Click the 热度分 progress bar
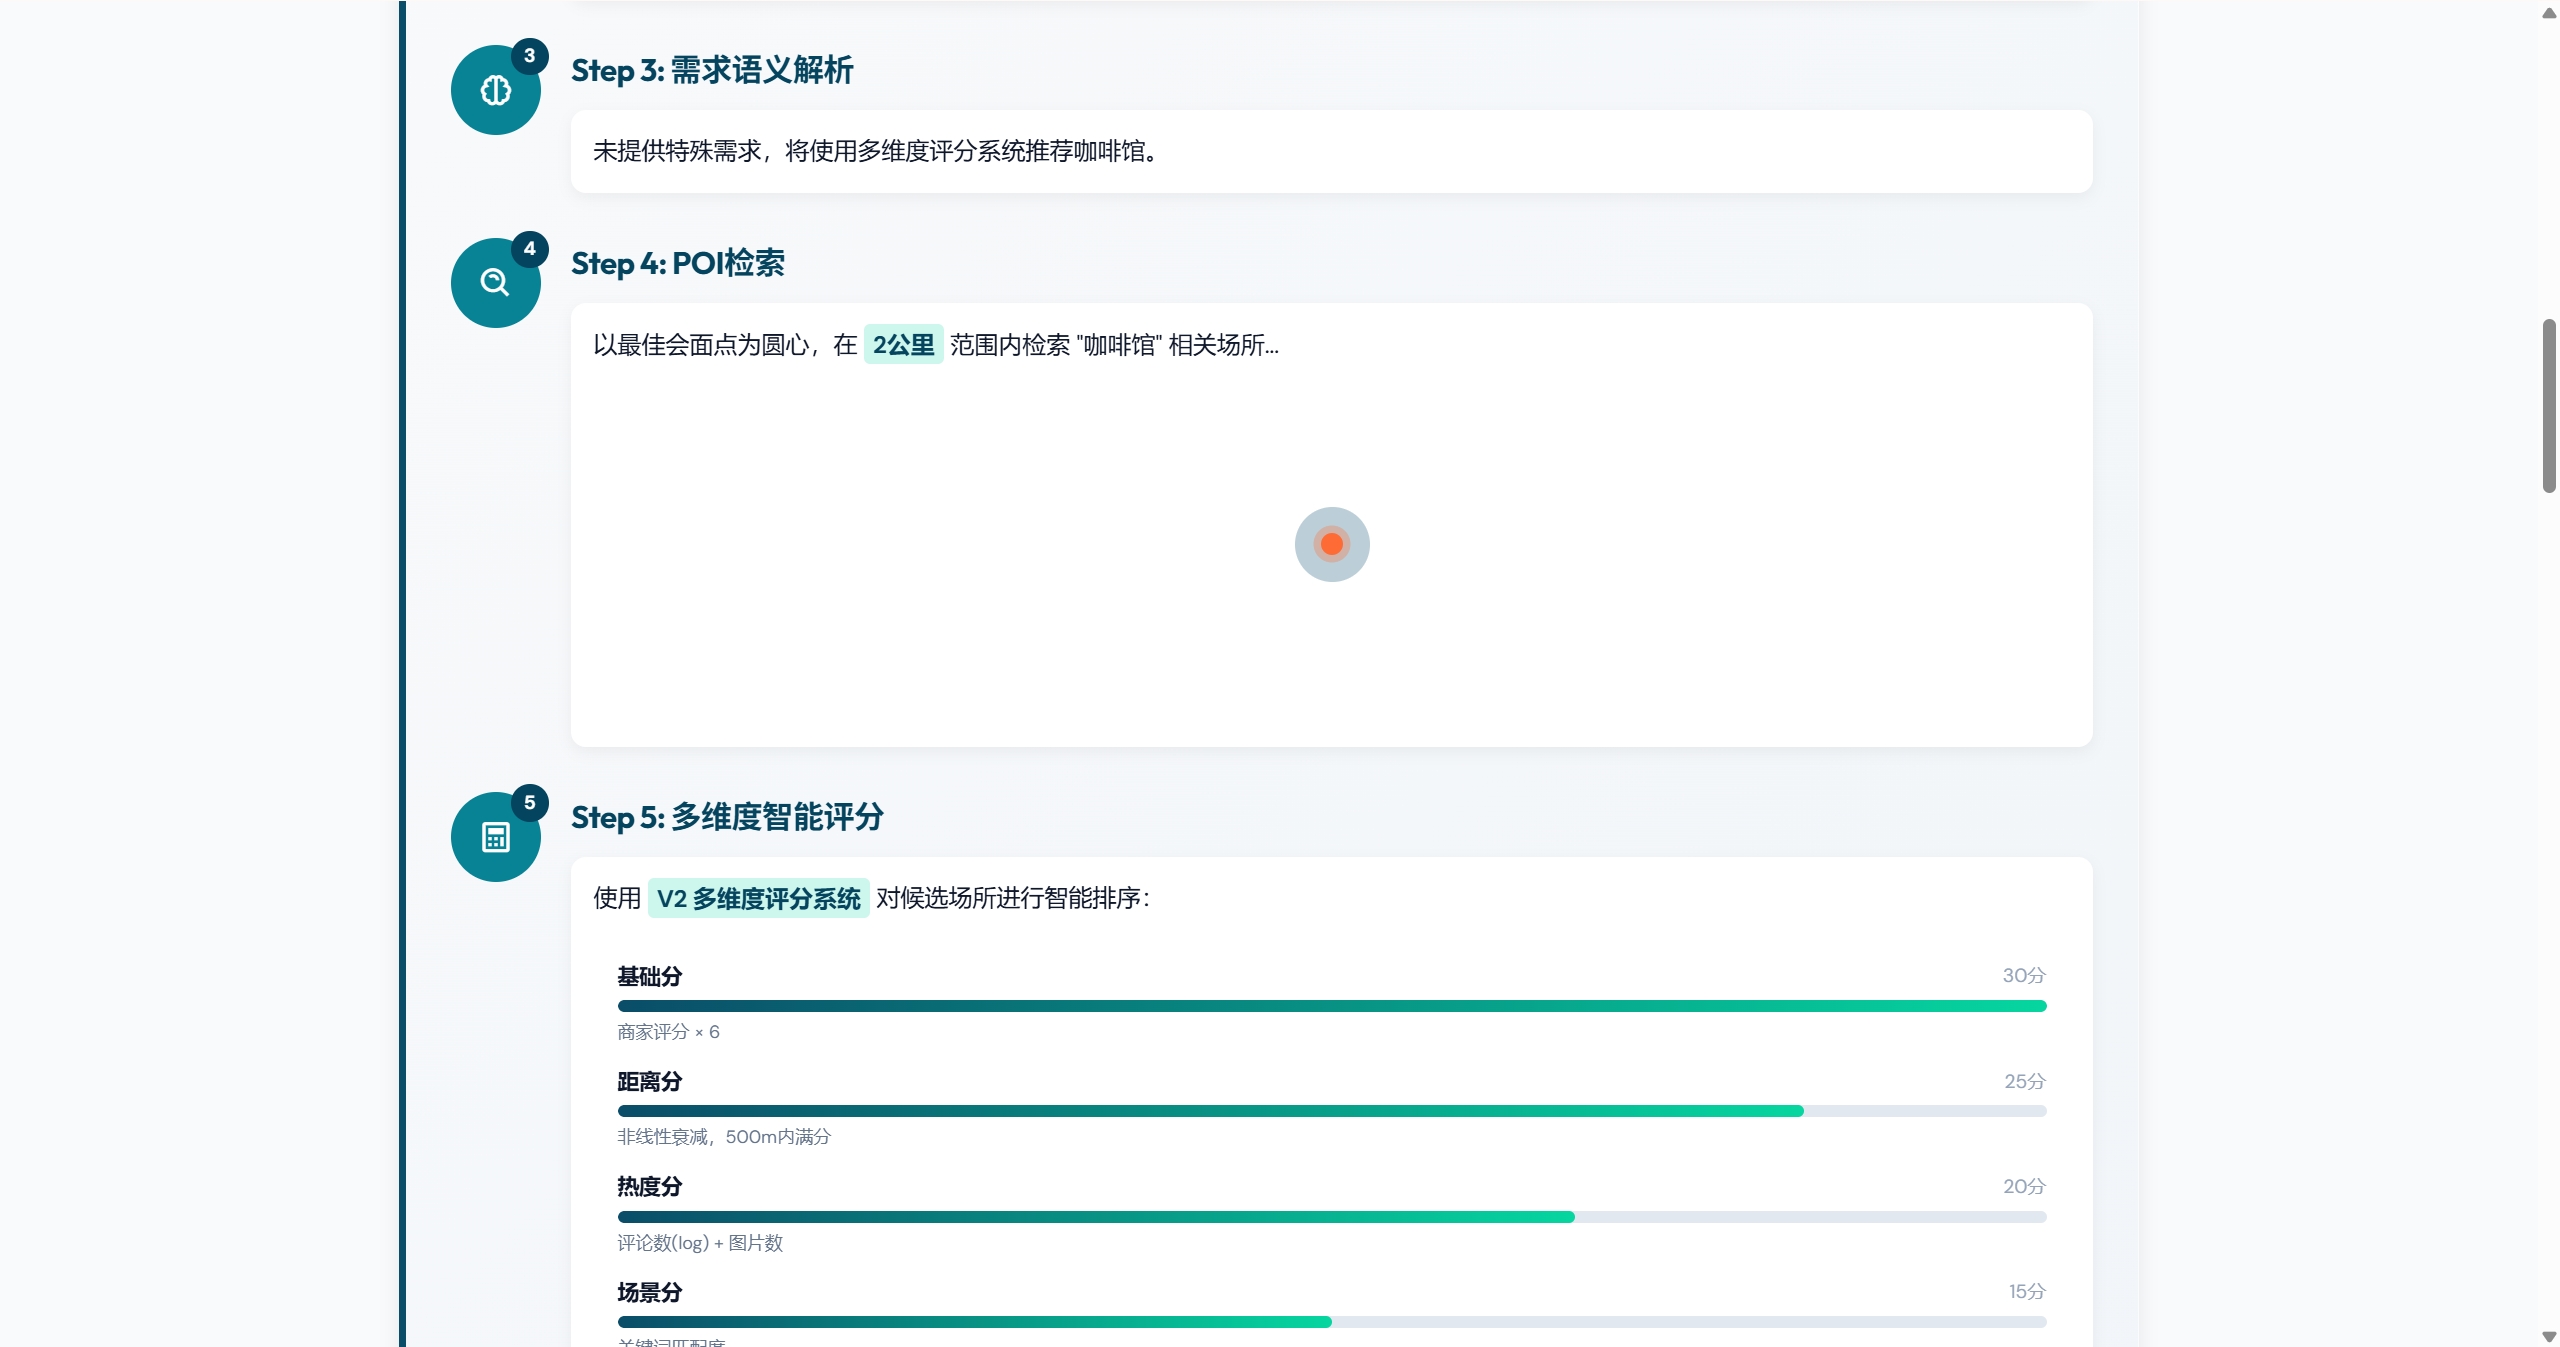This screenshot has width=2560, height=1347. (x=1331, y=1217)
